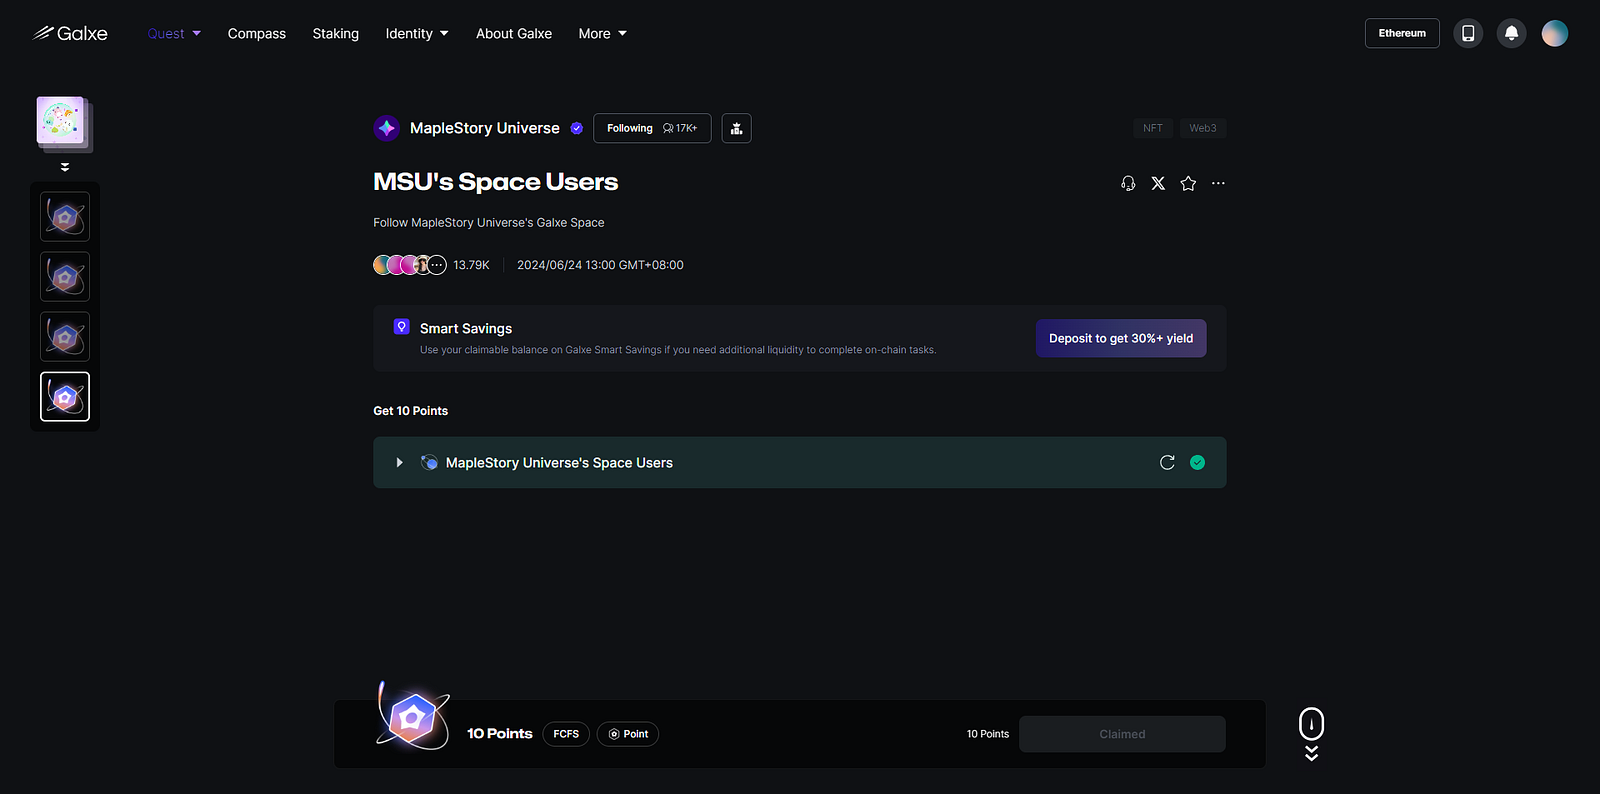Click the Galxe logo
This screenshot has width=1600, height=794.
(70, 33)
